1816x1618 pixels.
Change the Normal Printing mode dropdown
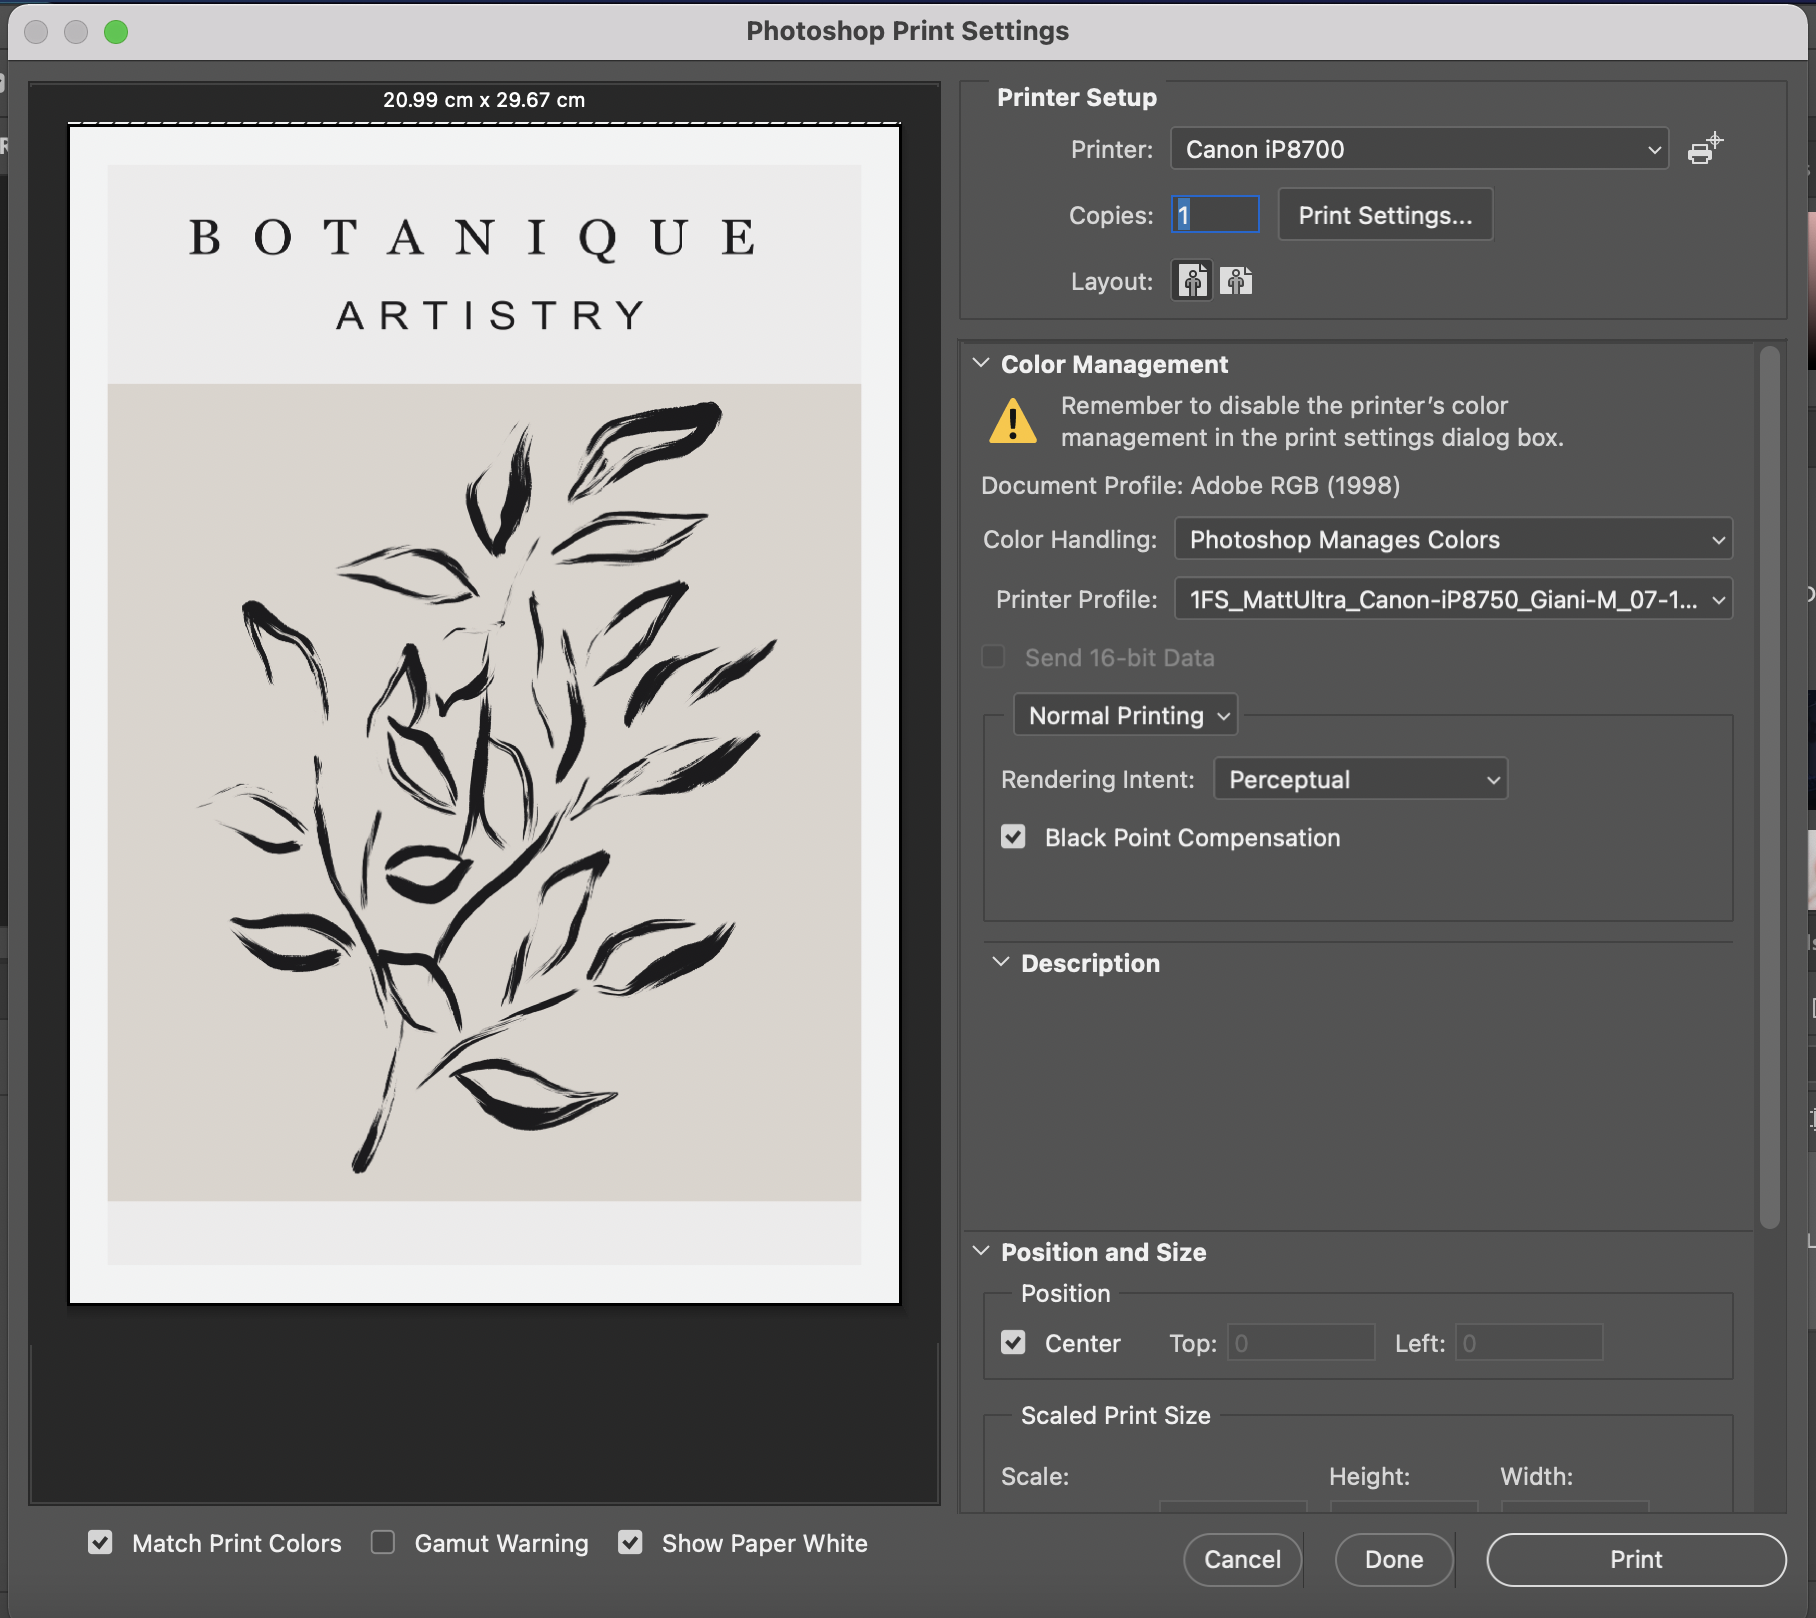pyautogui.click(x=1125, y=715)
